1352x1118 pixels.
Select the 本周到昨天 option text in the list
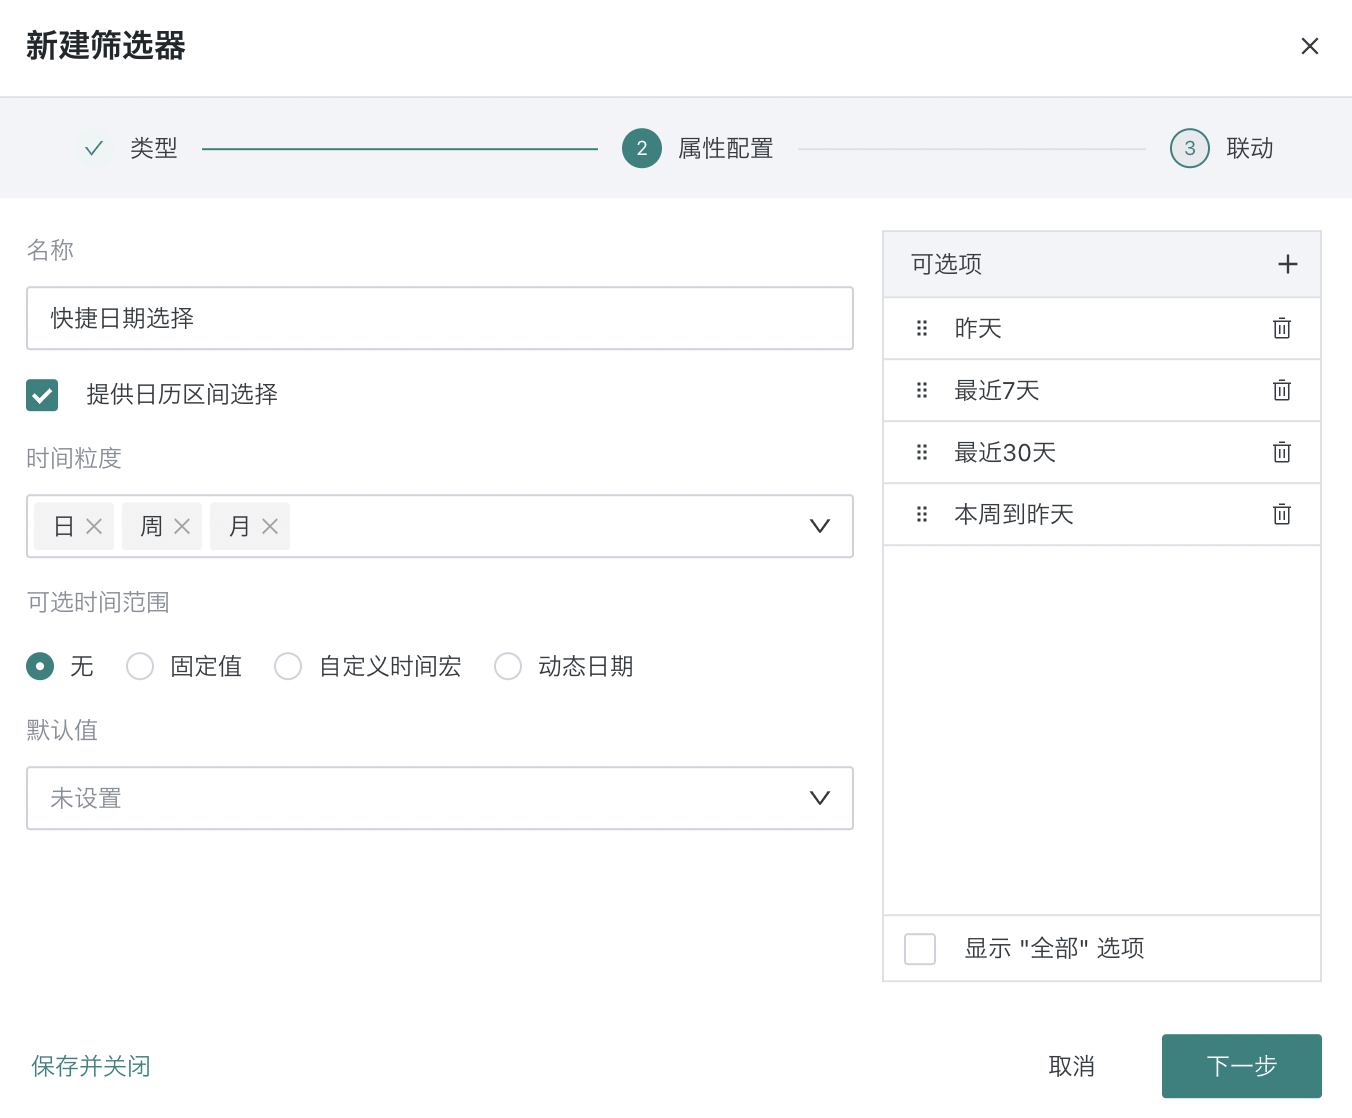1014,514
